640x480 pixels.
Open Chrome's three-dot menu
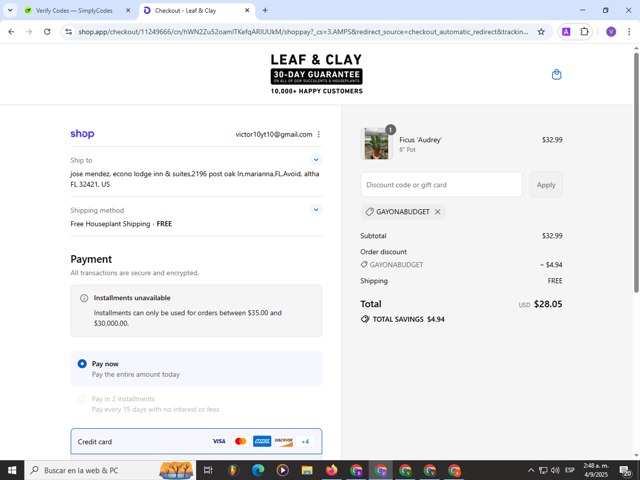[629, 32]
